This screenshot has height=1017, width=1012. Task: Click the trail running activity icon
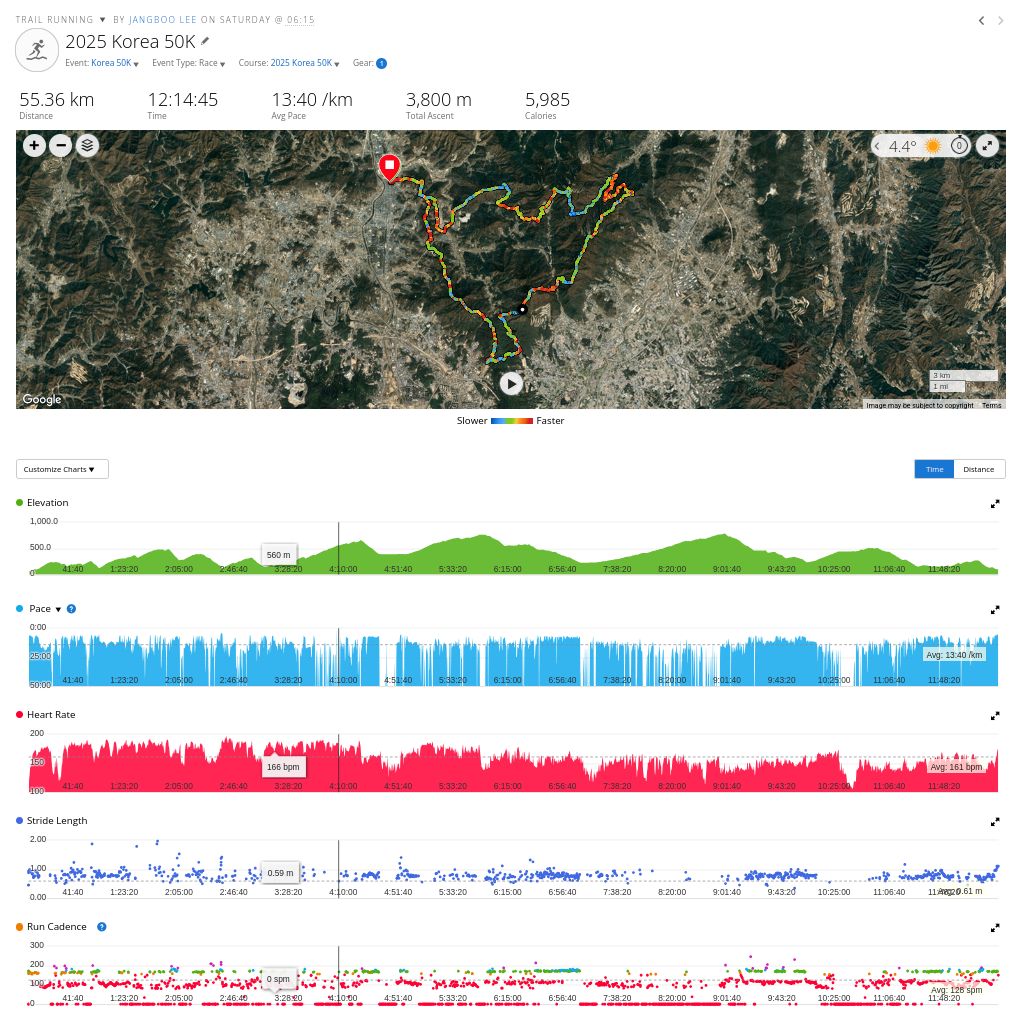pyautogui.click(x=37, y=50)
